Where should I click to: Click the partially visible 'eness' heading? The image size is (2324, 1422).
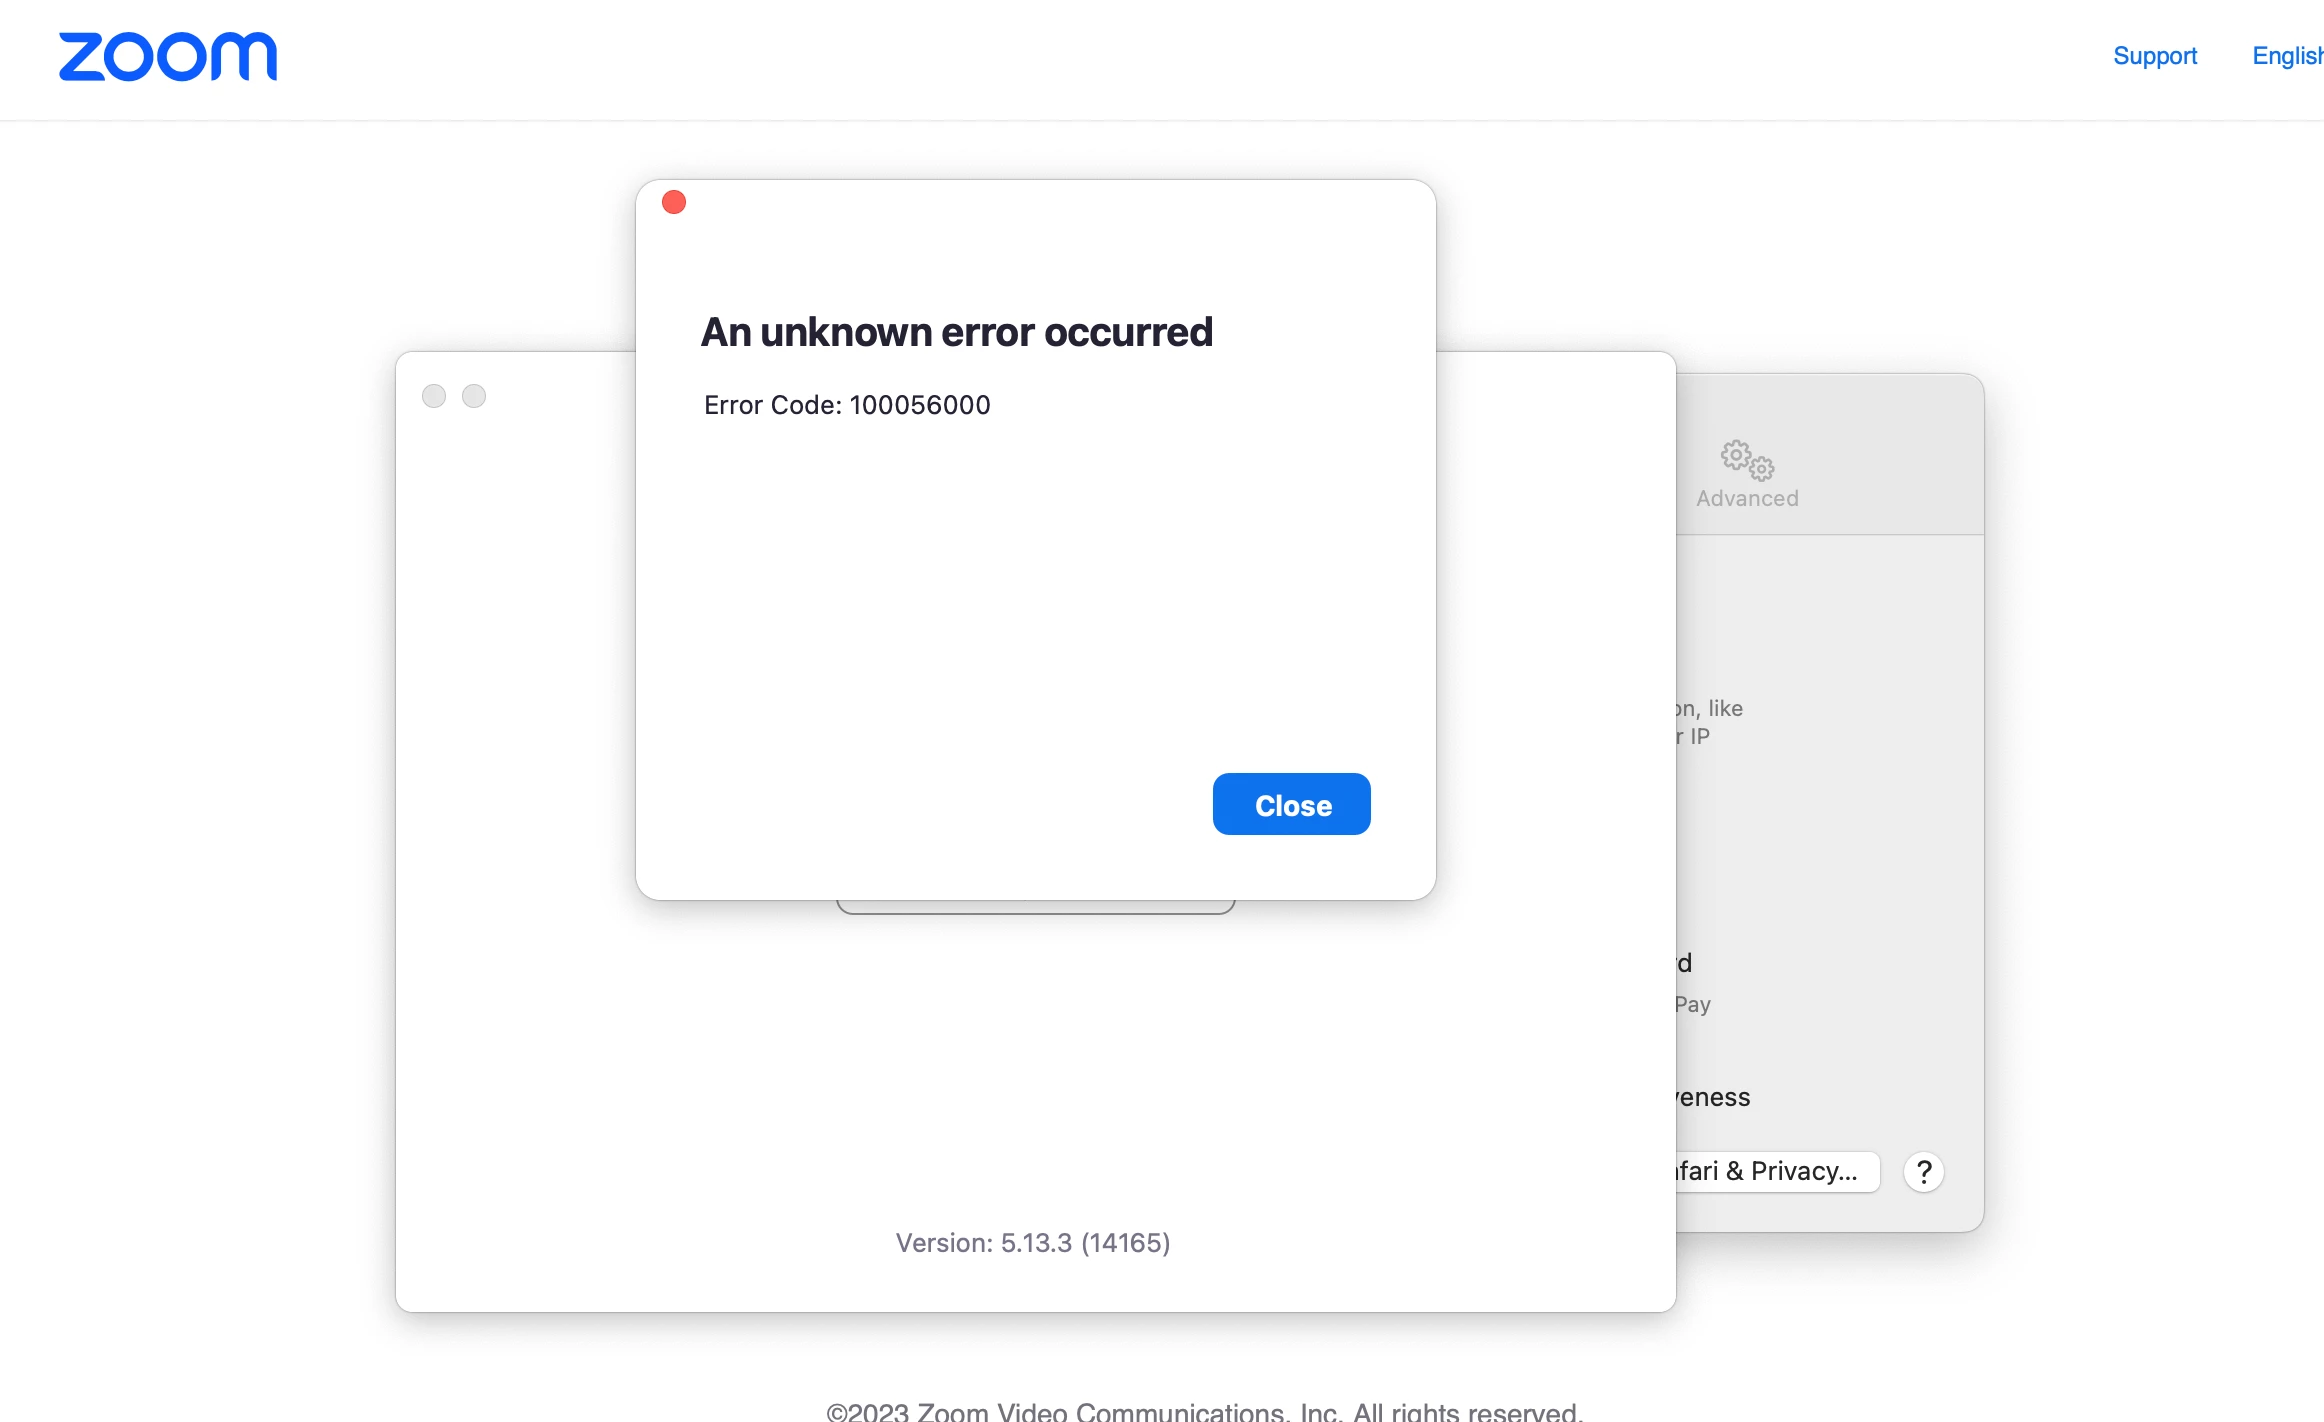(1714, 1097)
